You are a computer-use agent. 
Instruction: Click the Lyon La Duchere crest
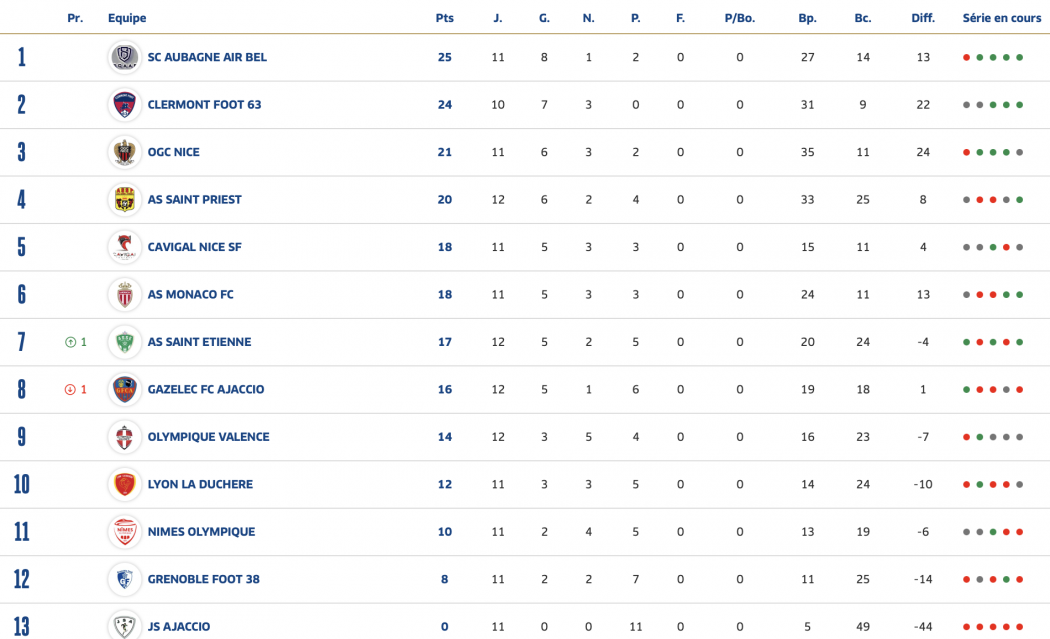click(125, 484)
